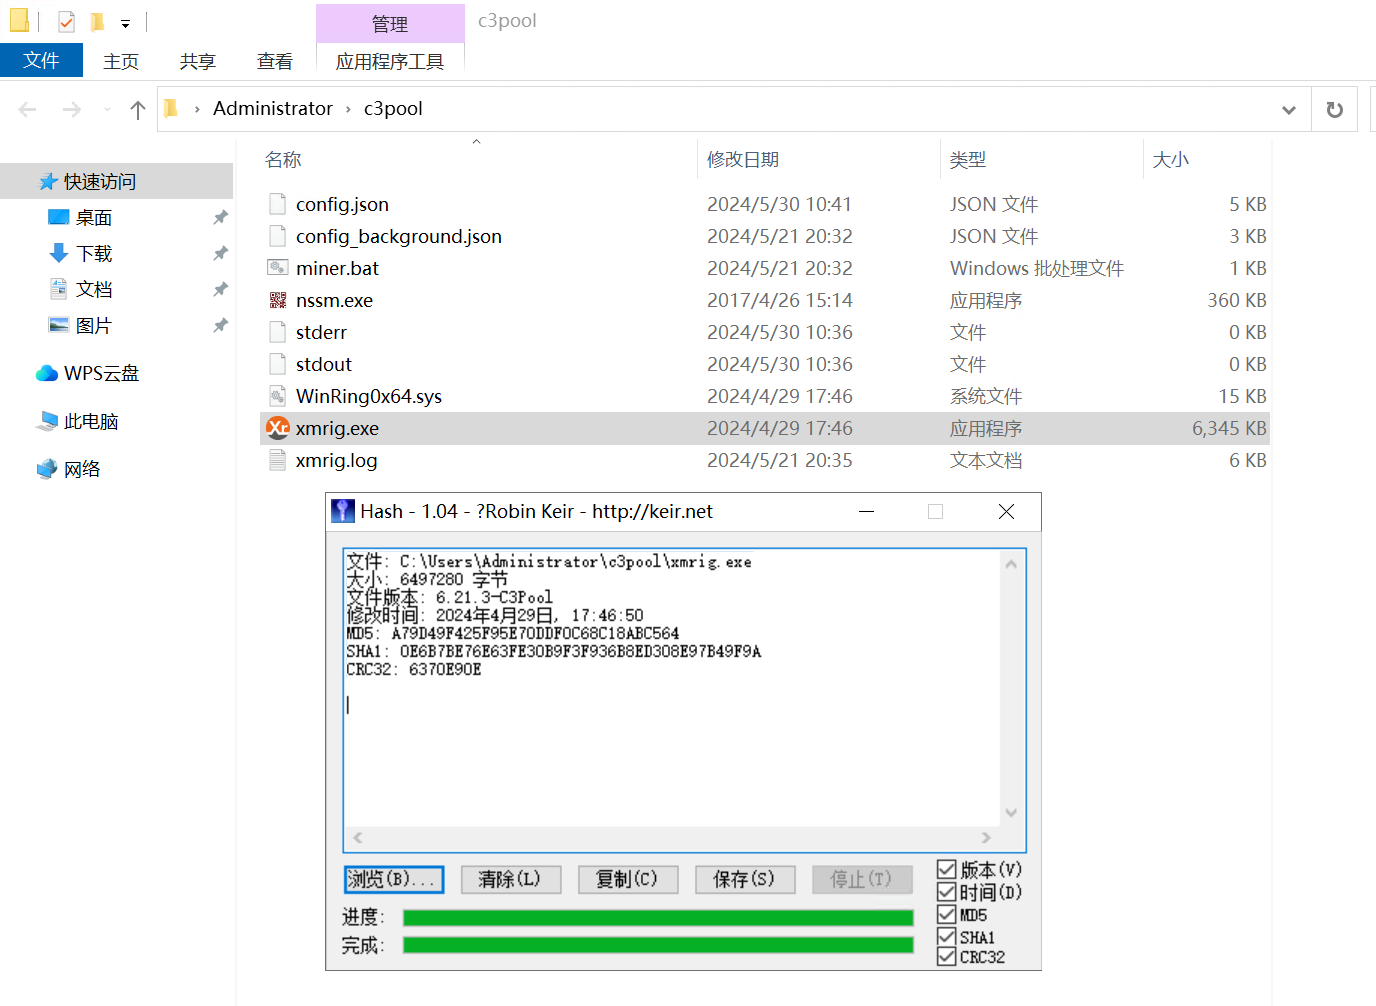Sort files by 类型 column

(968, 160)
